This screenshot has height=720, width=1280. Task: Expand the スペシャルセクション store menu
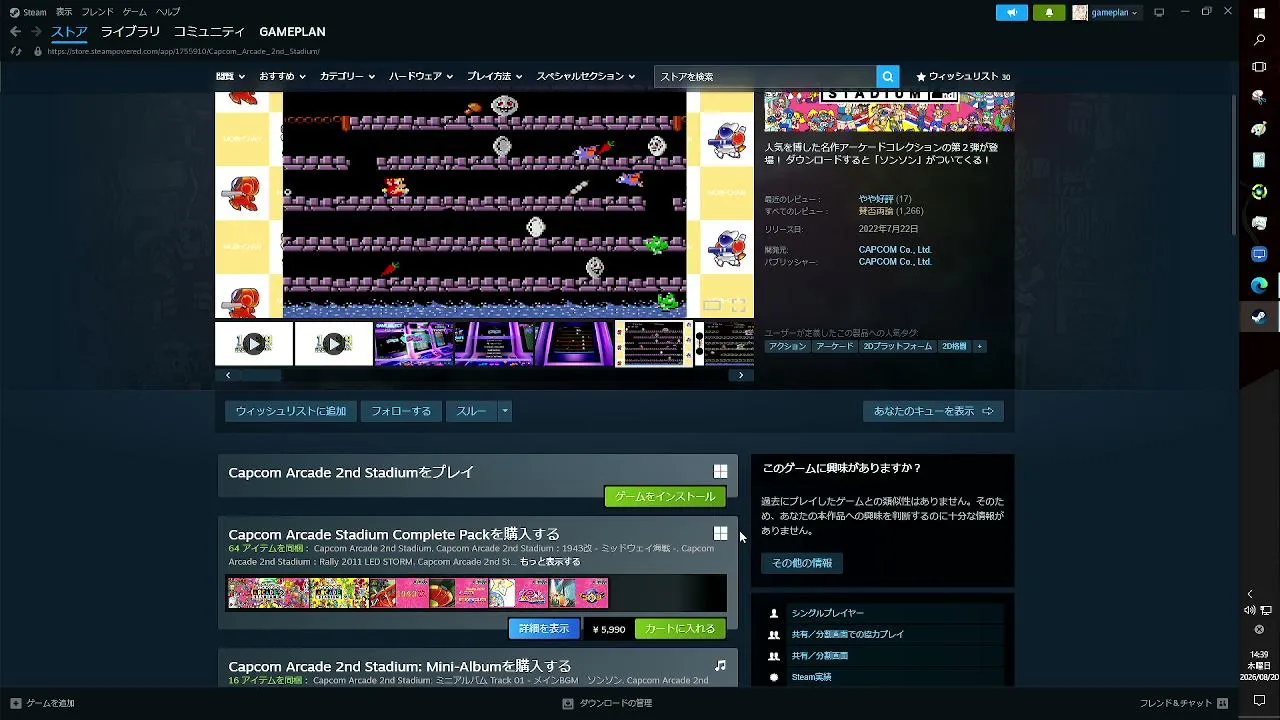click(586, 76)
